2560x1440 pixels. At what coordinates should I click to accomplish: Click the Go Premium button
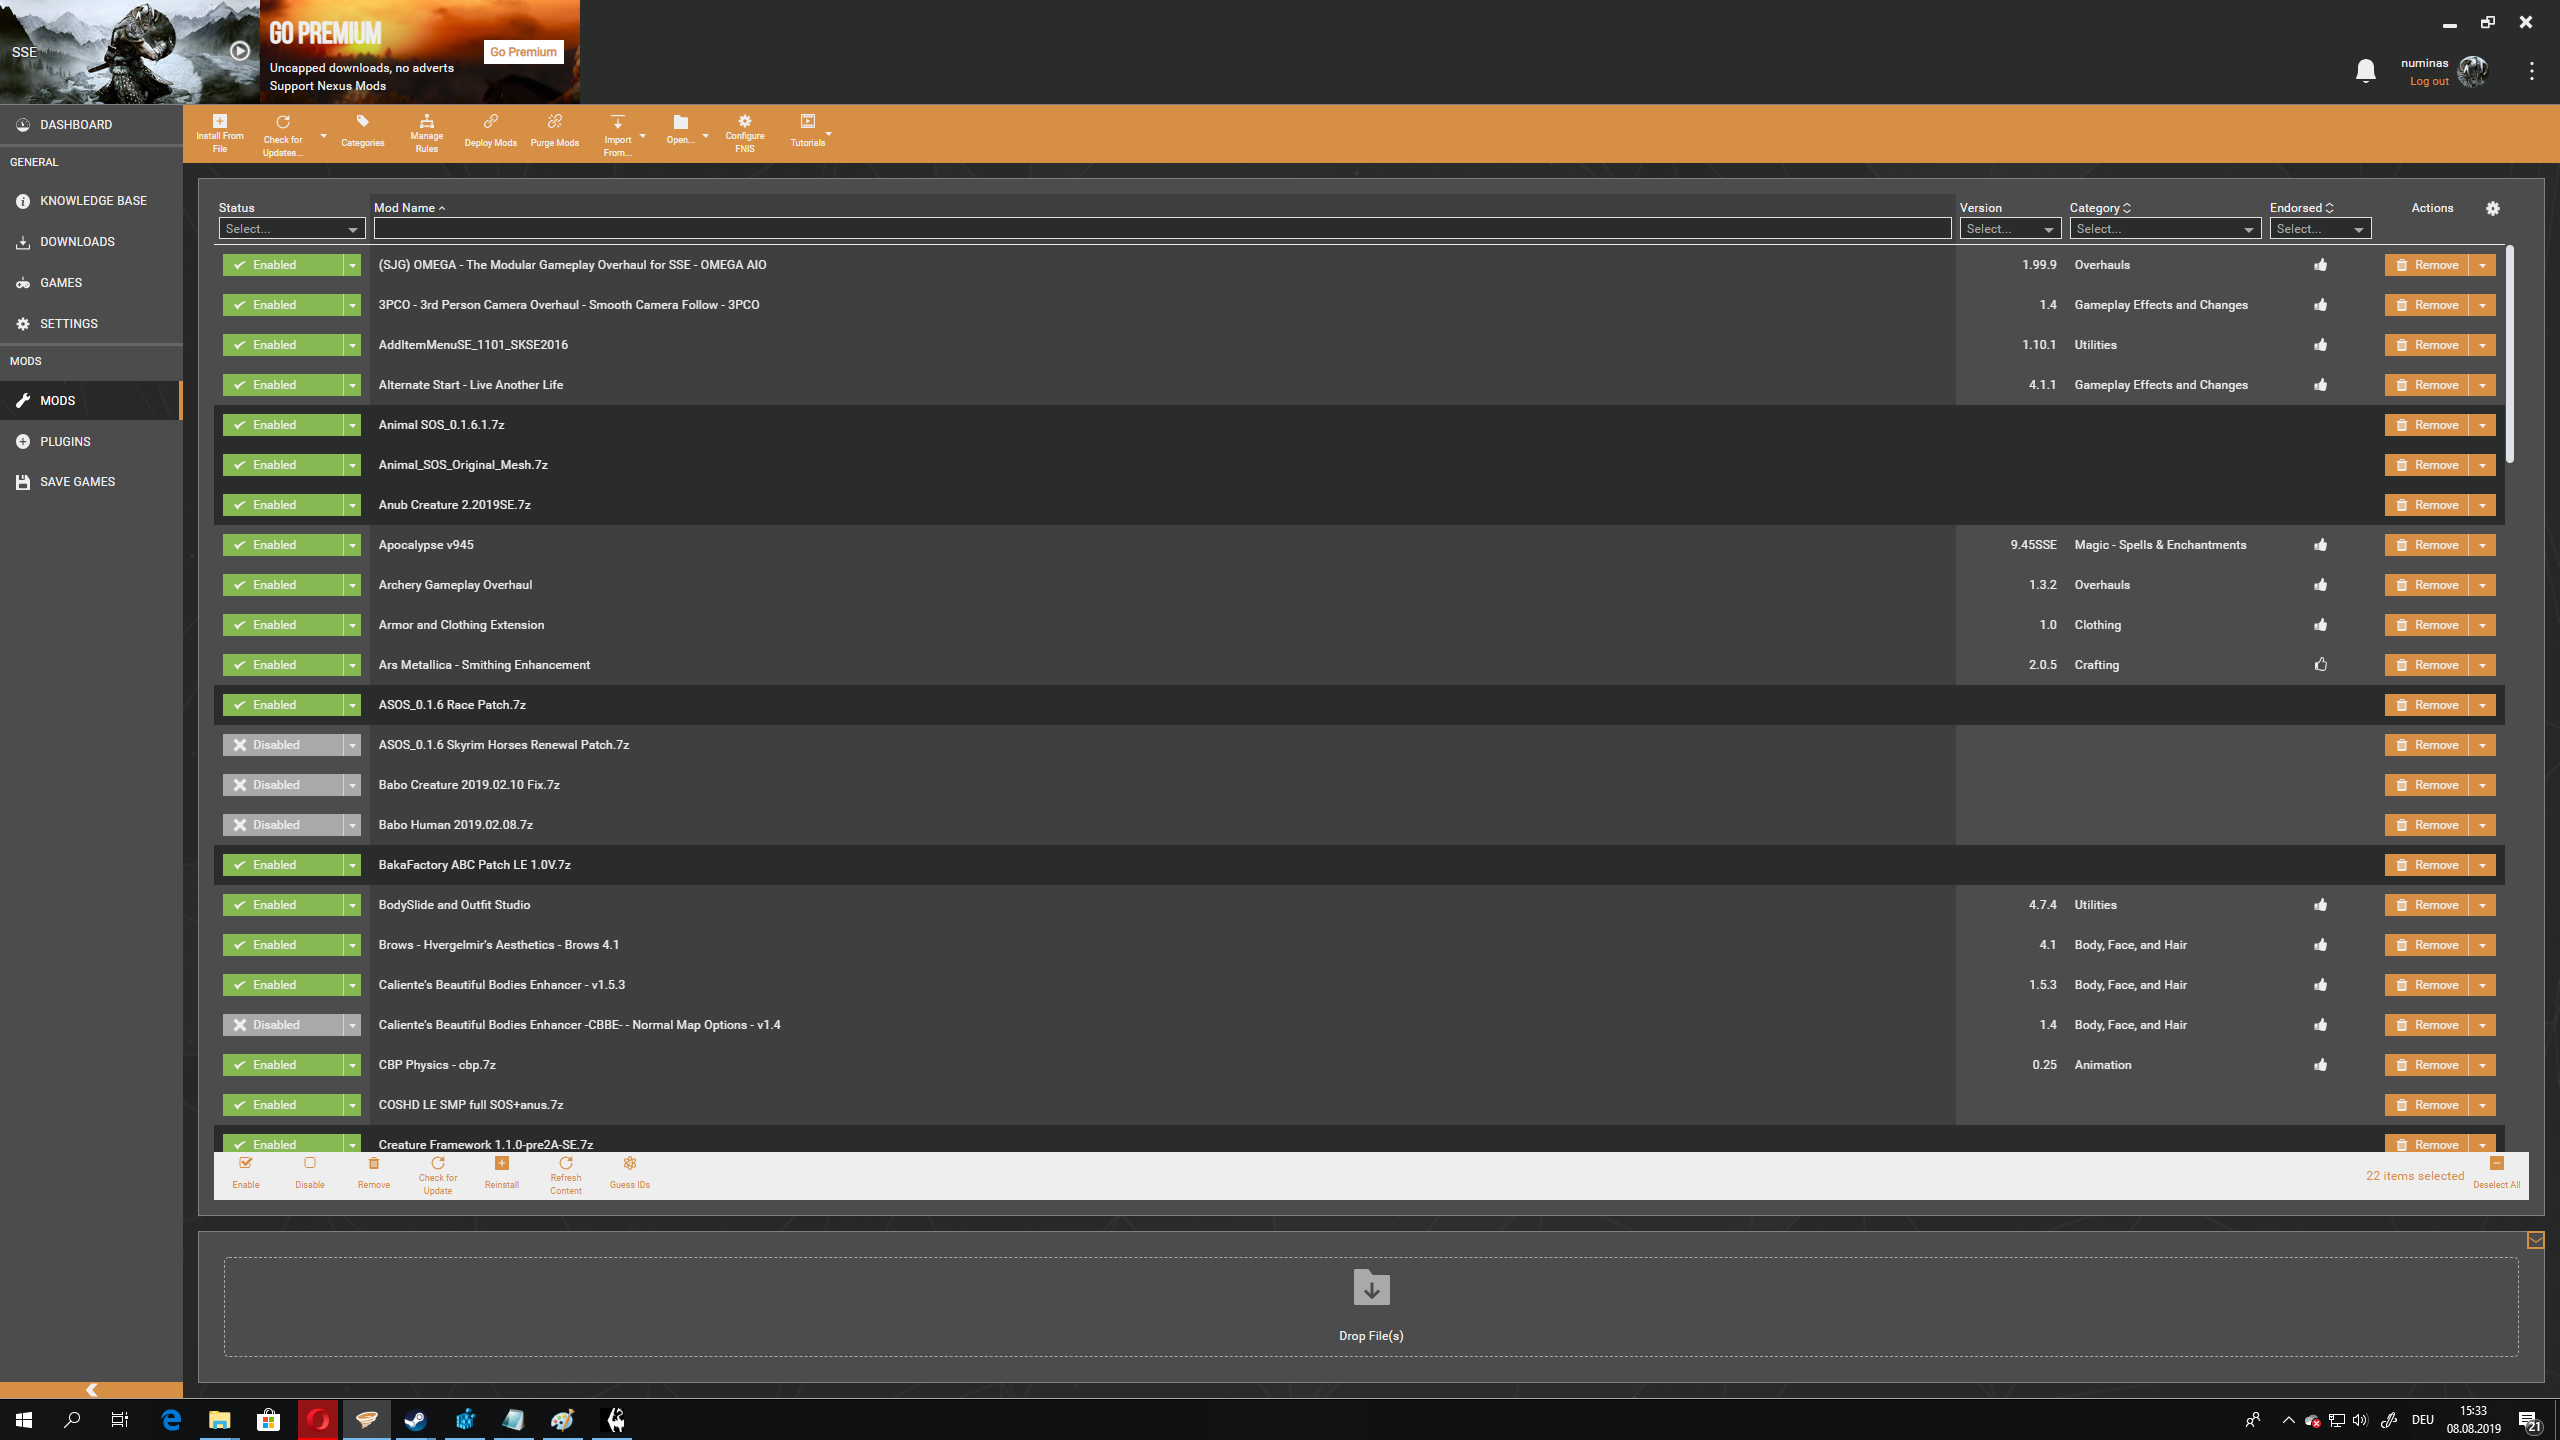coord(523,52)
